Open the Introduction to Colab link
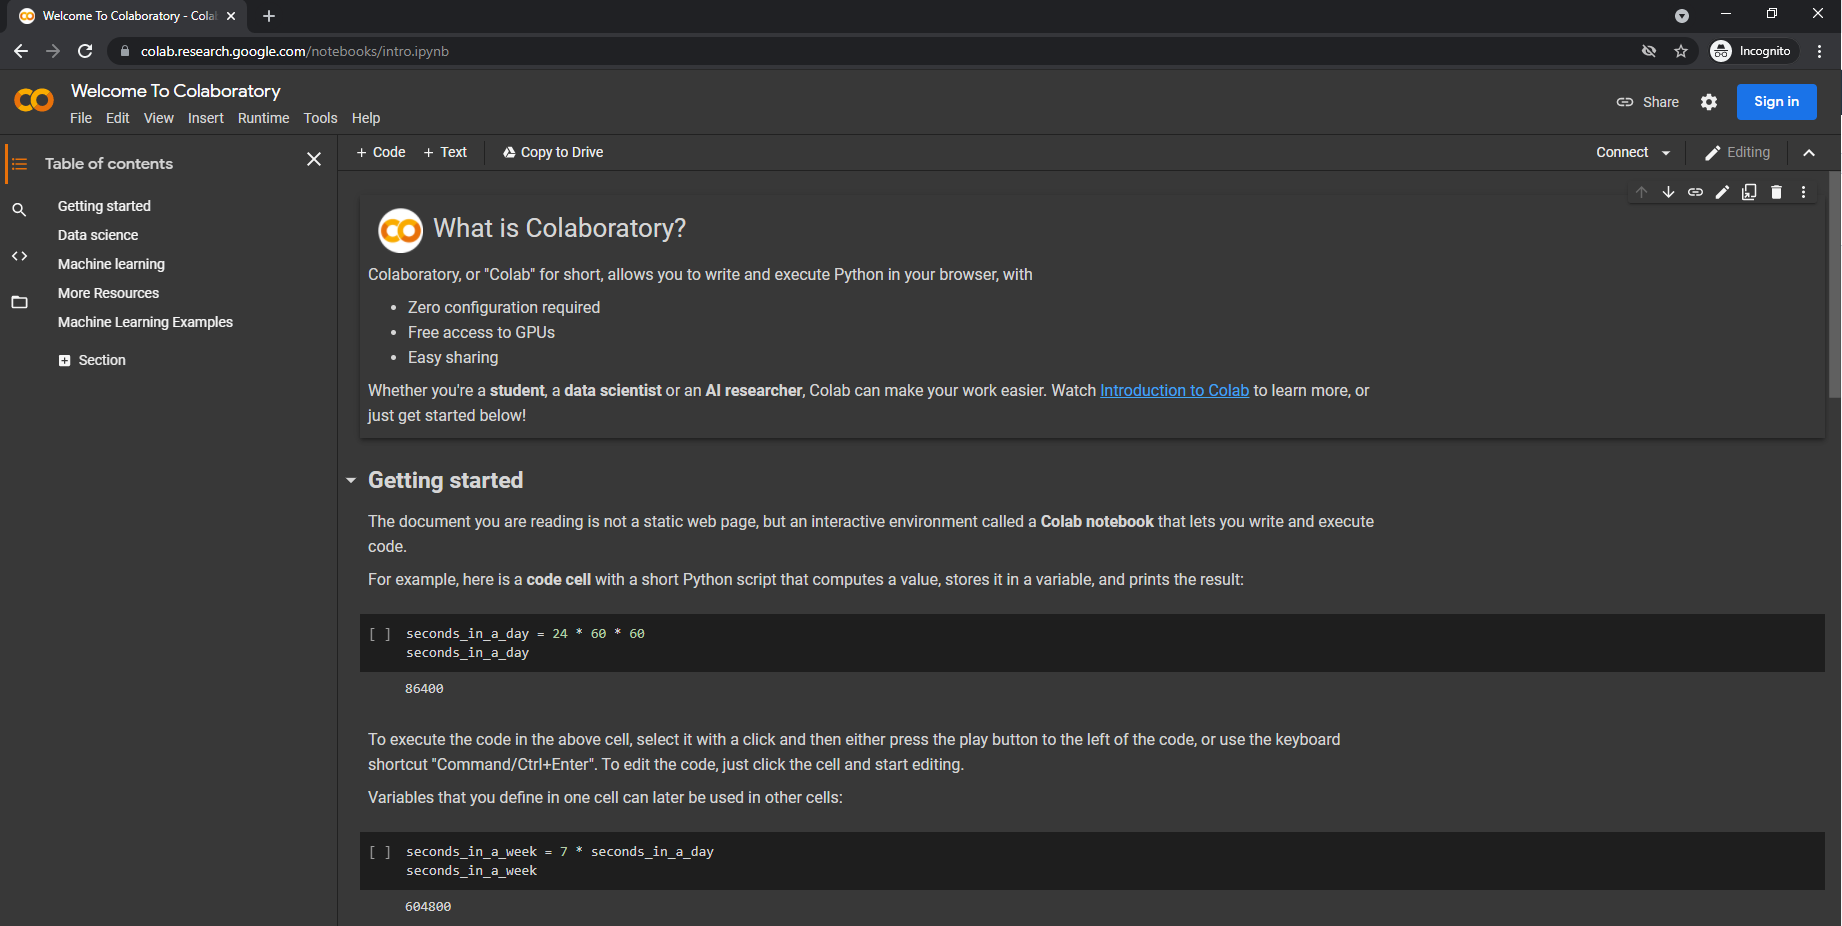The image size is (1842, 926). point(1174,391)
